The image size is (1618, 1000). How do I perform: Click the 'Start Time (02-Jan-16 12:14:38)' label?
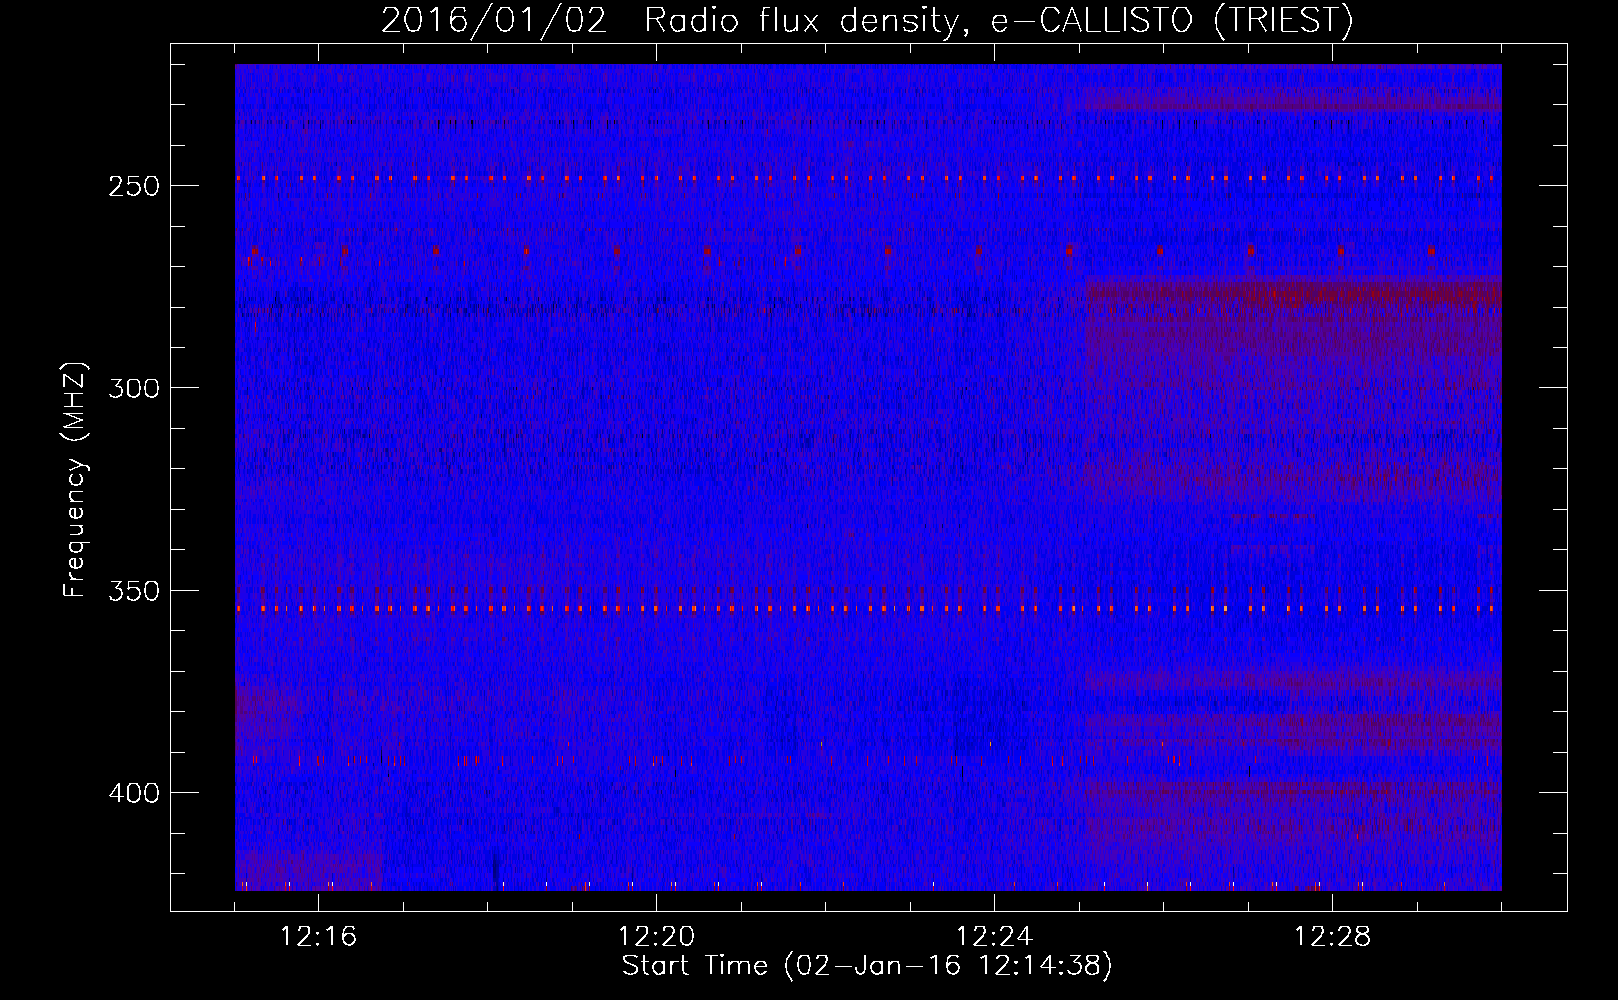867,966
